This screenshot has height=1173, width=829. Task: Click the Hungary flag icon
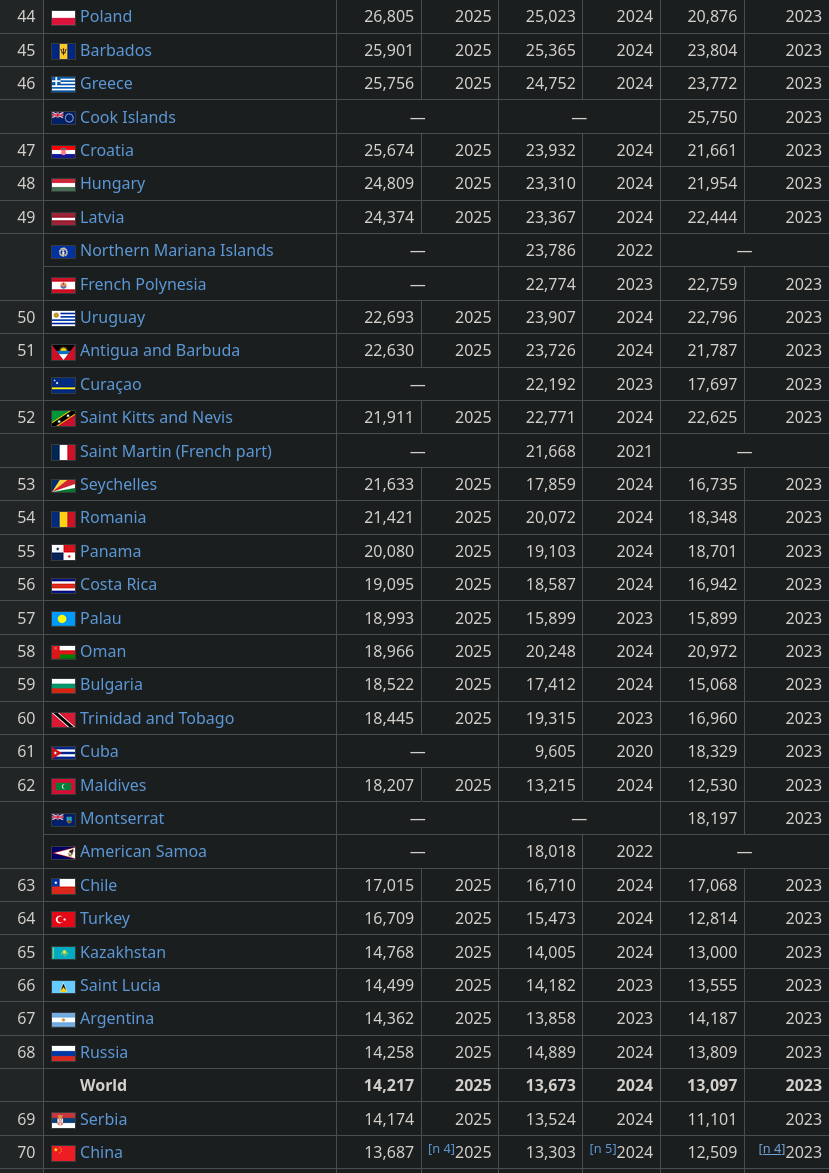63,184
